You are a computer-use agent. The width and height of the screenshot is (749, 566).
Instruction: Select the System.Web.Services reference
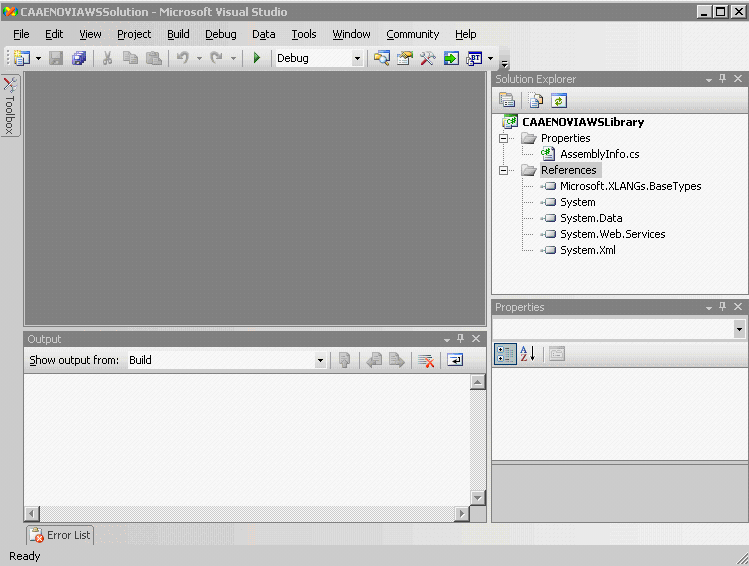click(x=612, y=234)
